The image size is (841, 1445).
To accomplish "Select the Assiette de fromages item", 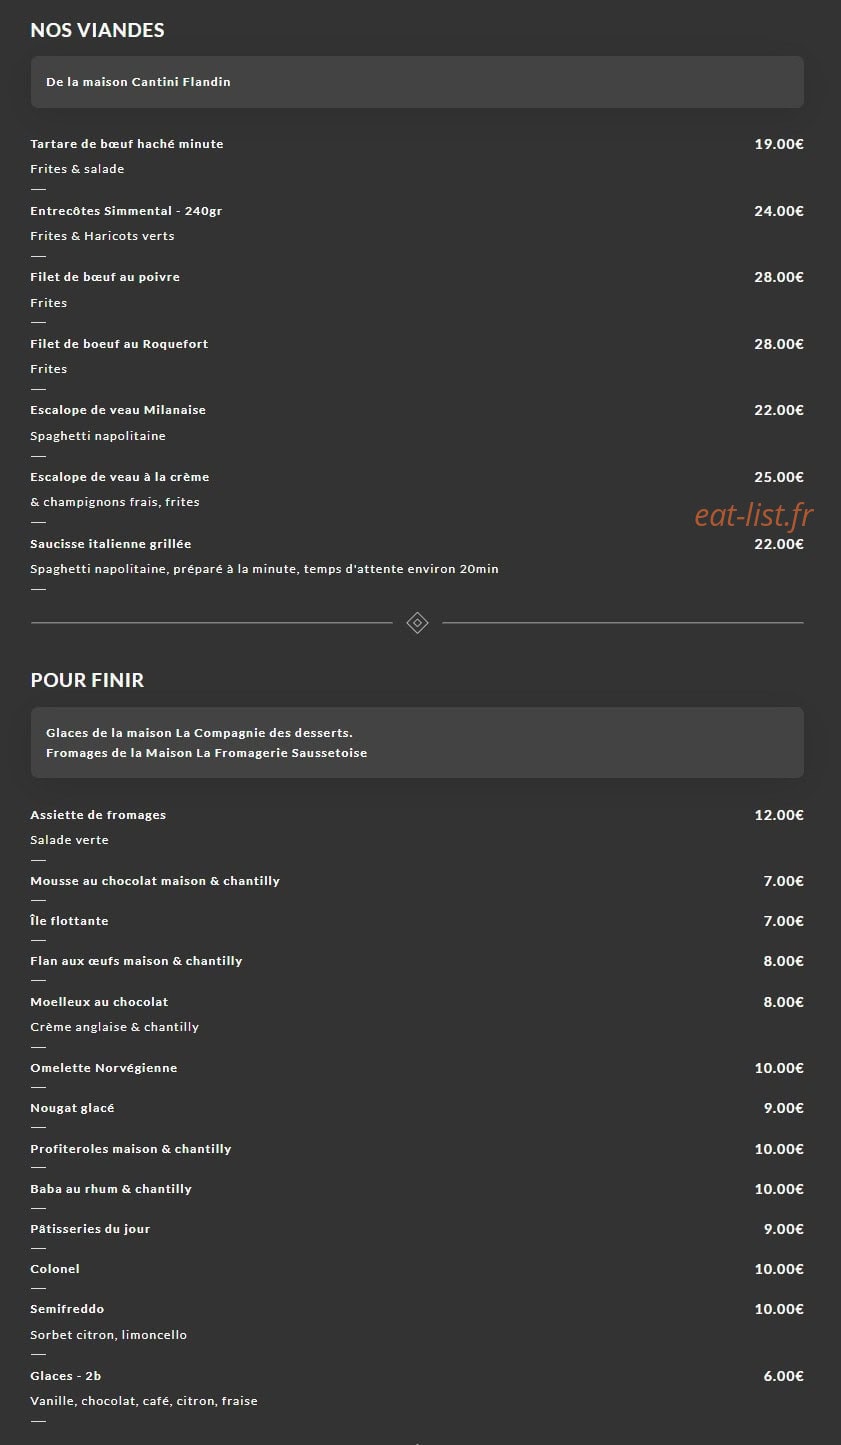I will (98, 815).
